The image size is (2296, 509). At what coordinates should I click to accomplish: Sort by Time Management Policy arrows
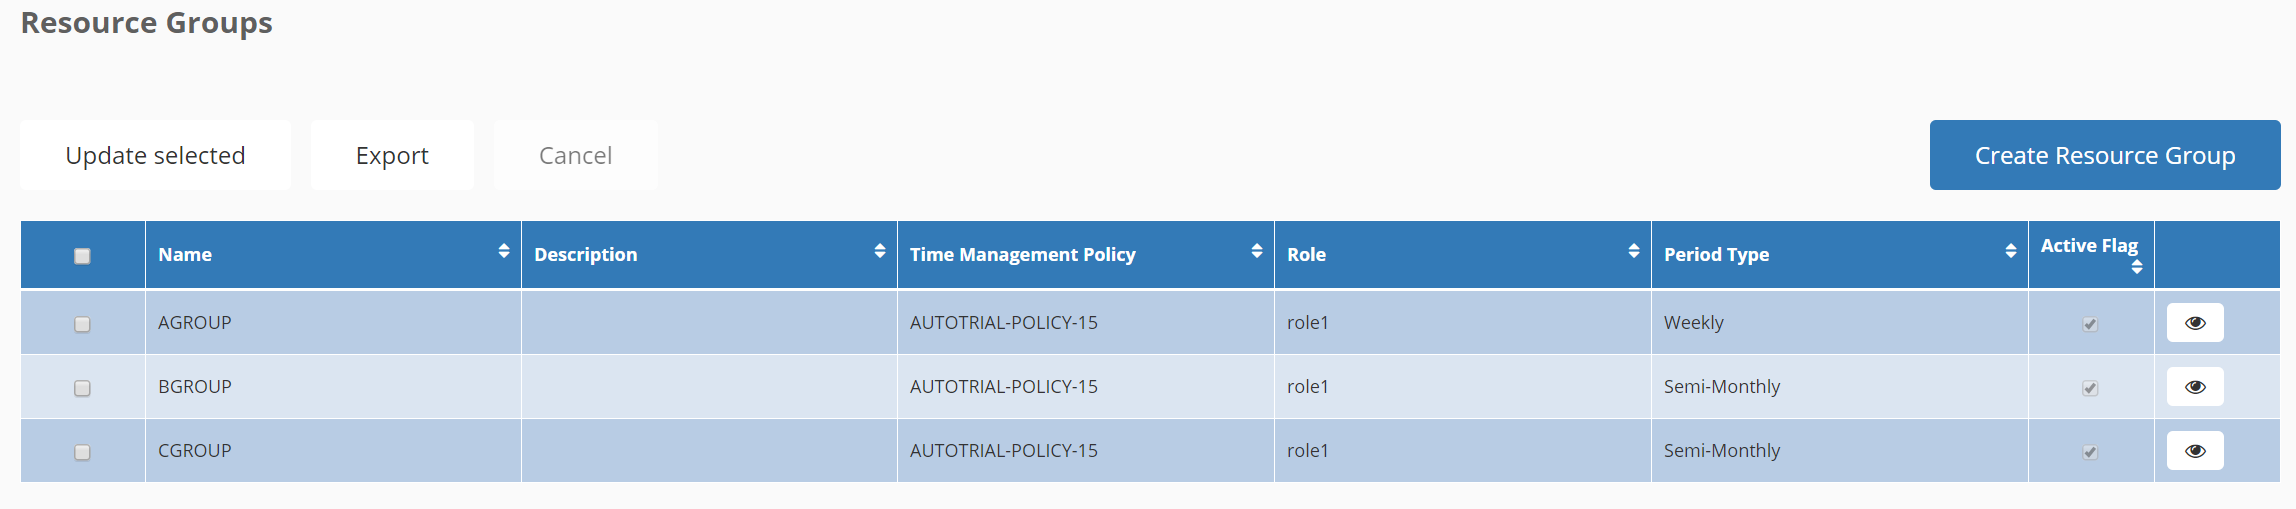1257,251
